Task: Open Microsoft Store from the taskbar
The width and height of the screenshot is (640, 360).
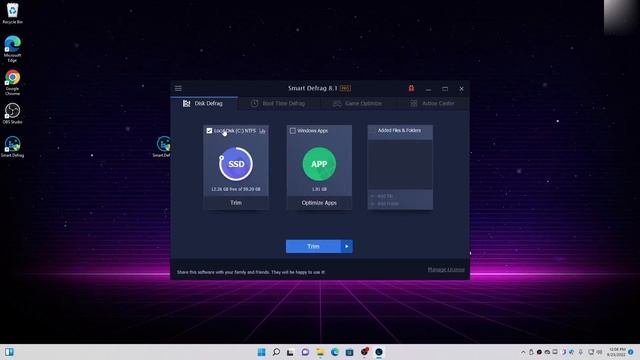Action: coord(349,352)
